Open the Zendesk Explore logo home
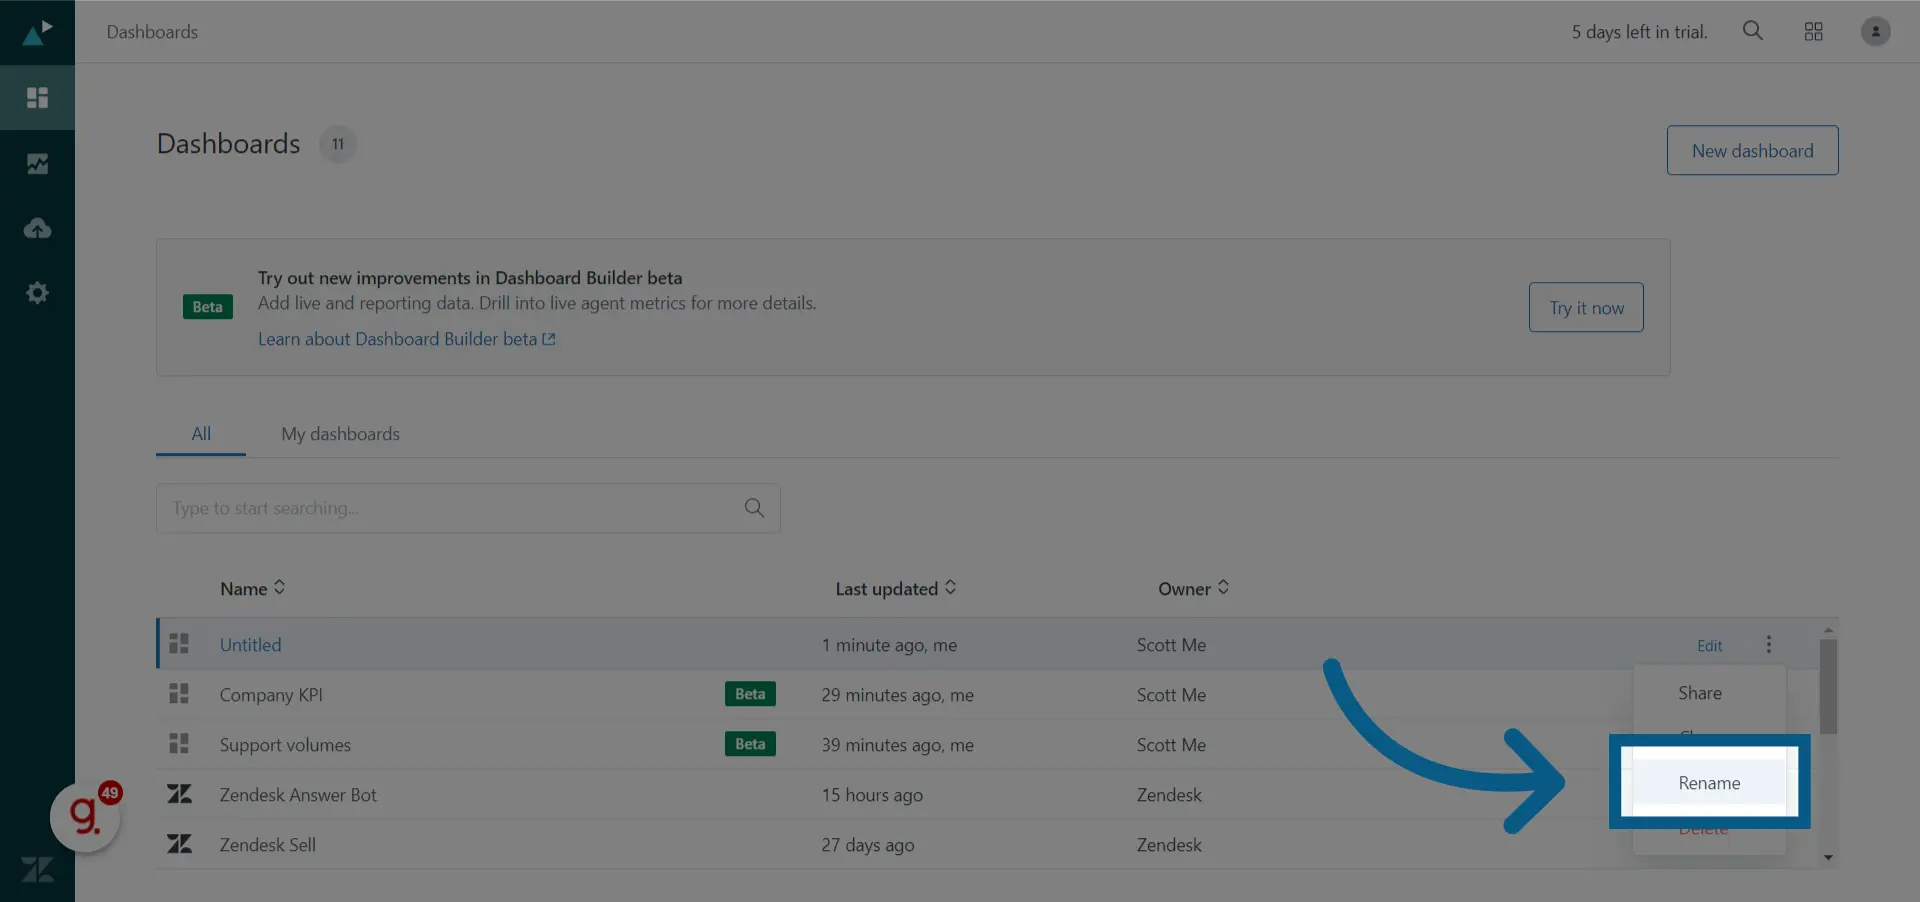The width and height of the screenshot is (1920, 902). 37,32
